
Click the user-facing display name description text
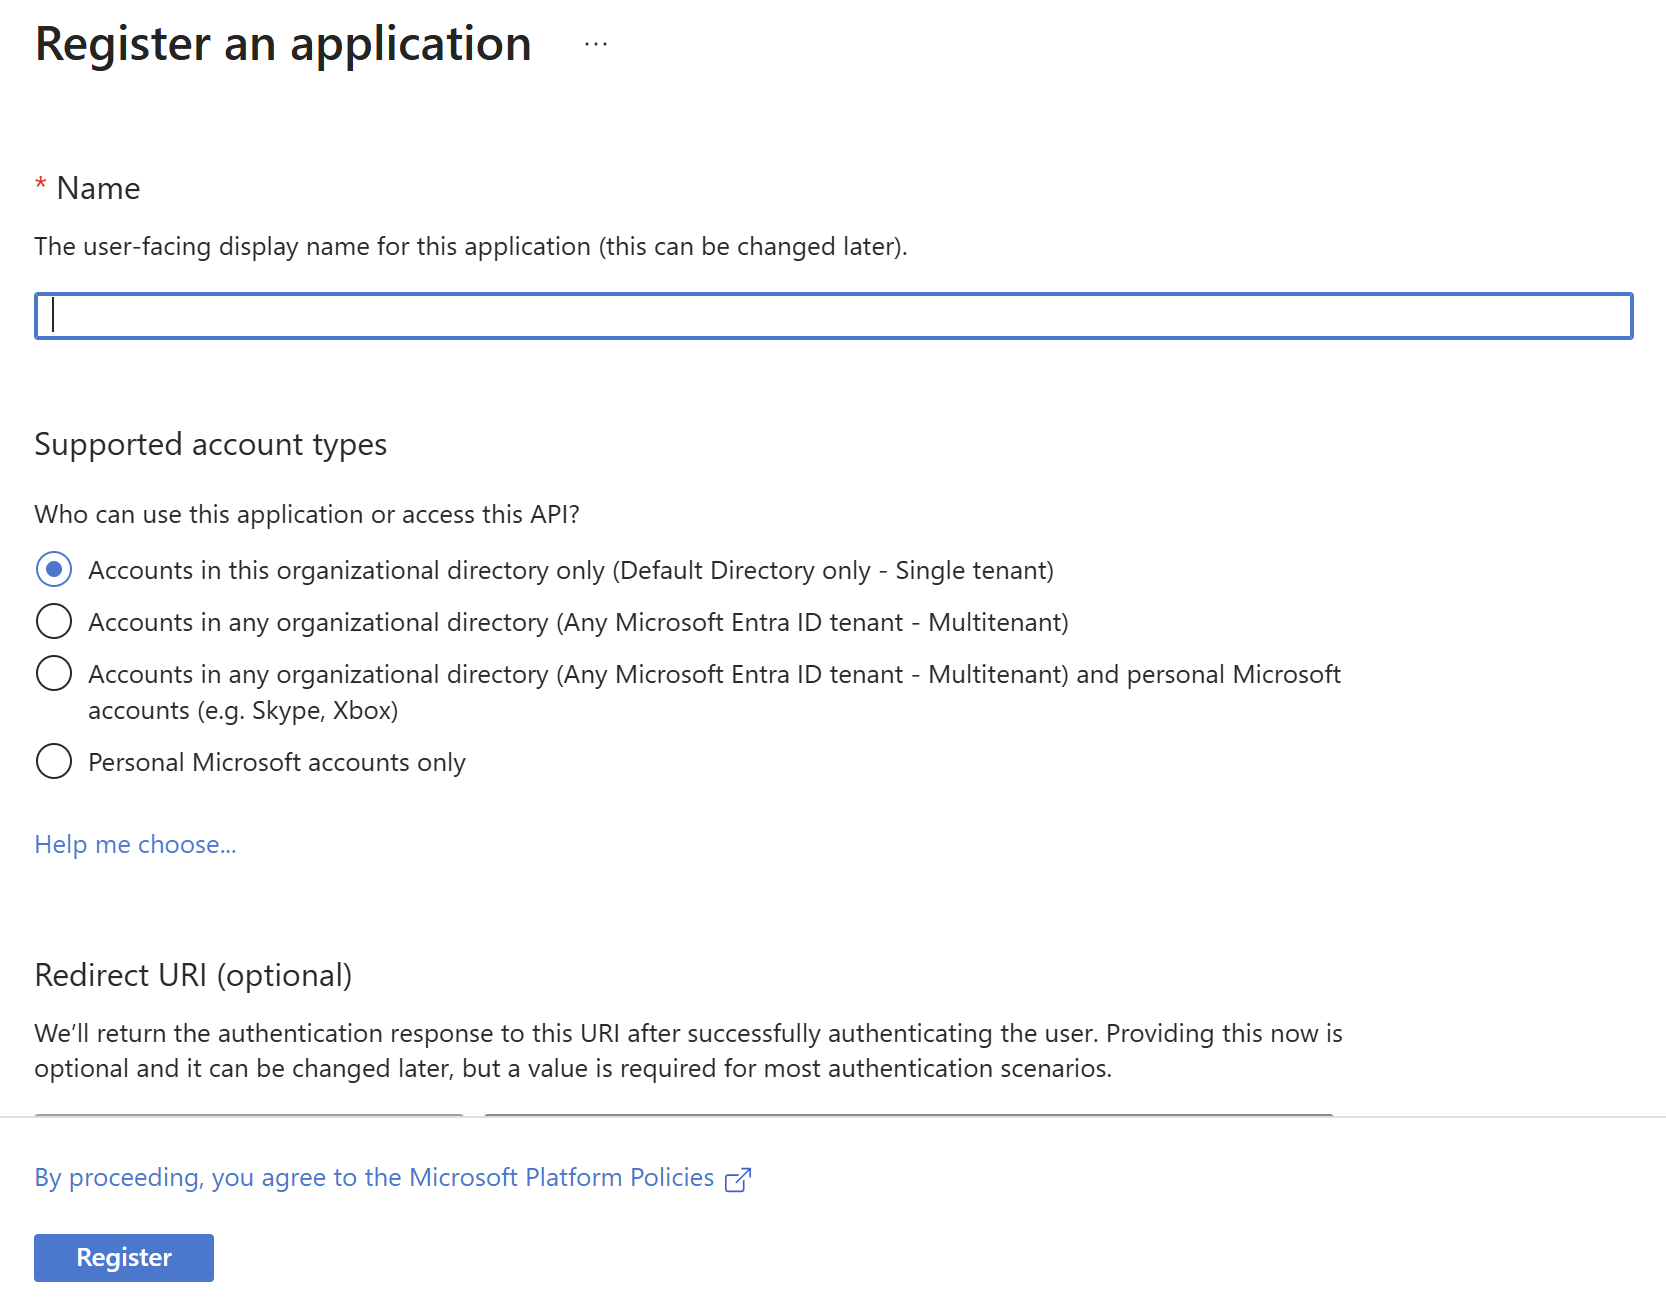tap(471, 247)
